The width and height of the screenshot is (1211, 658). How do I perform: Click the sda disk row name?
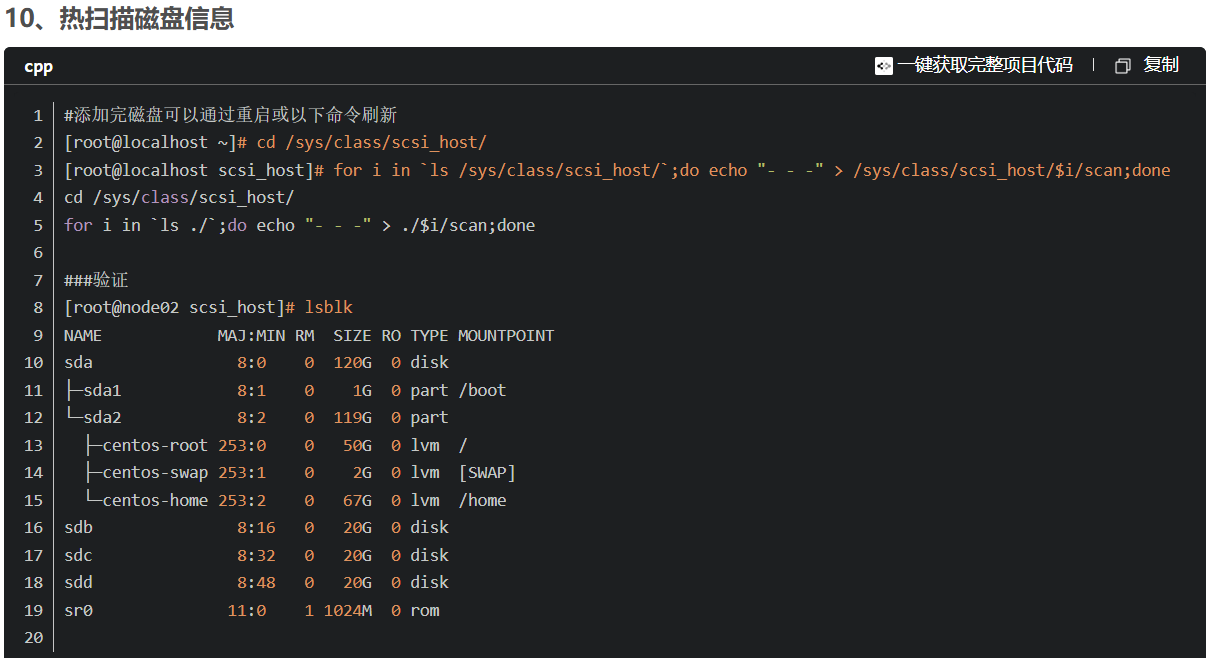click(x=78, y=362)
